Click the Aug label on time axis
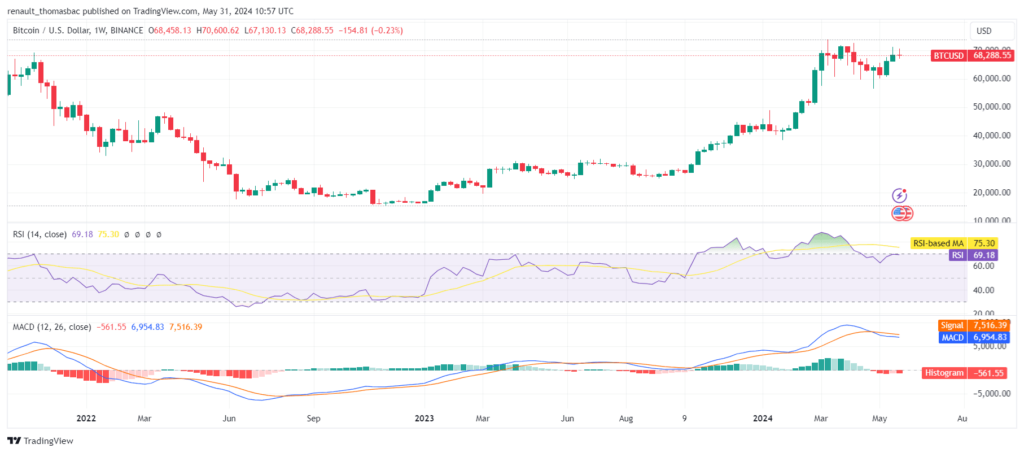The height and width of the screenshot is (453, 1024). [626, 416]
